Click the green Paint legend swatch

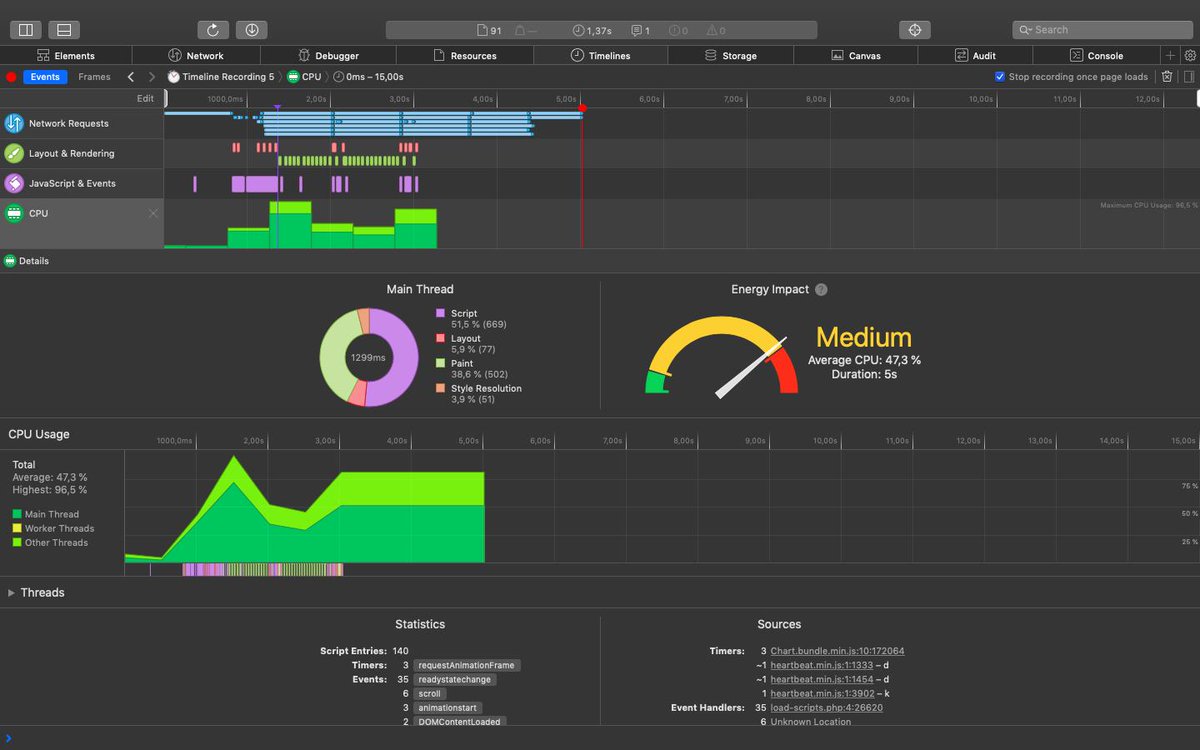[440, 364]
